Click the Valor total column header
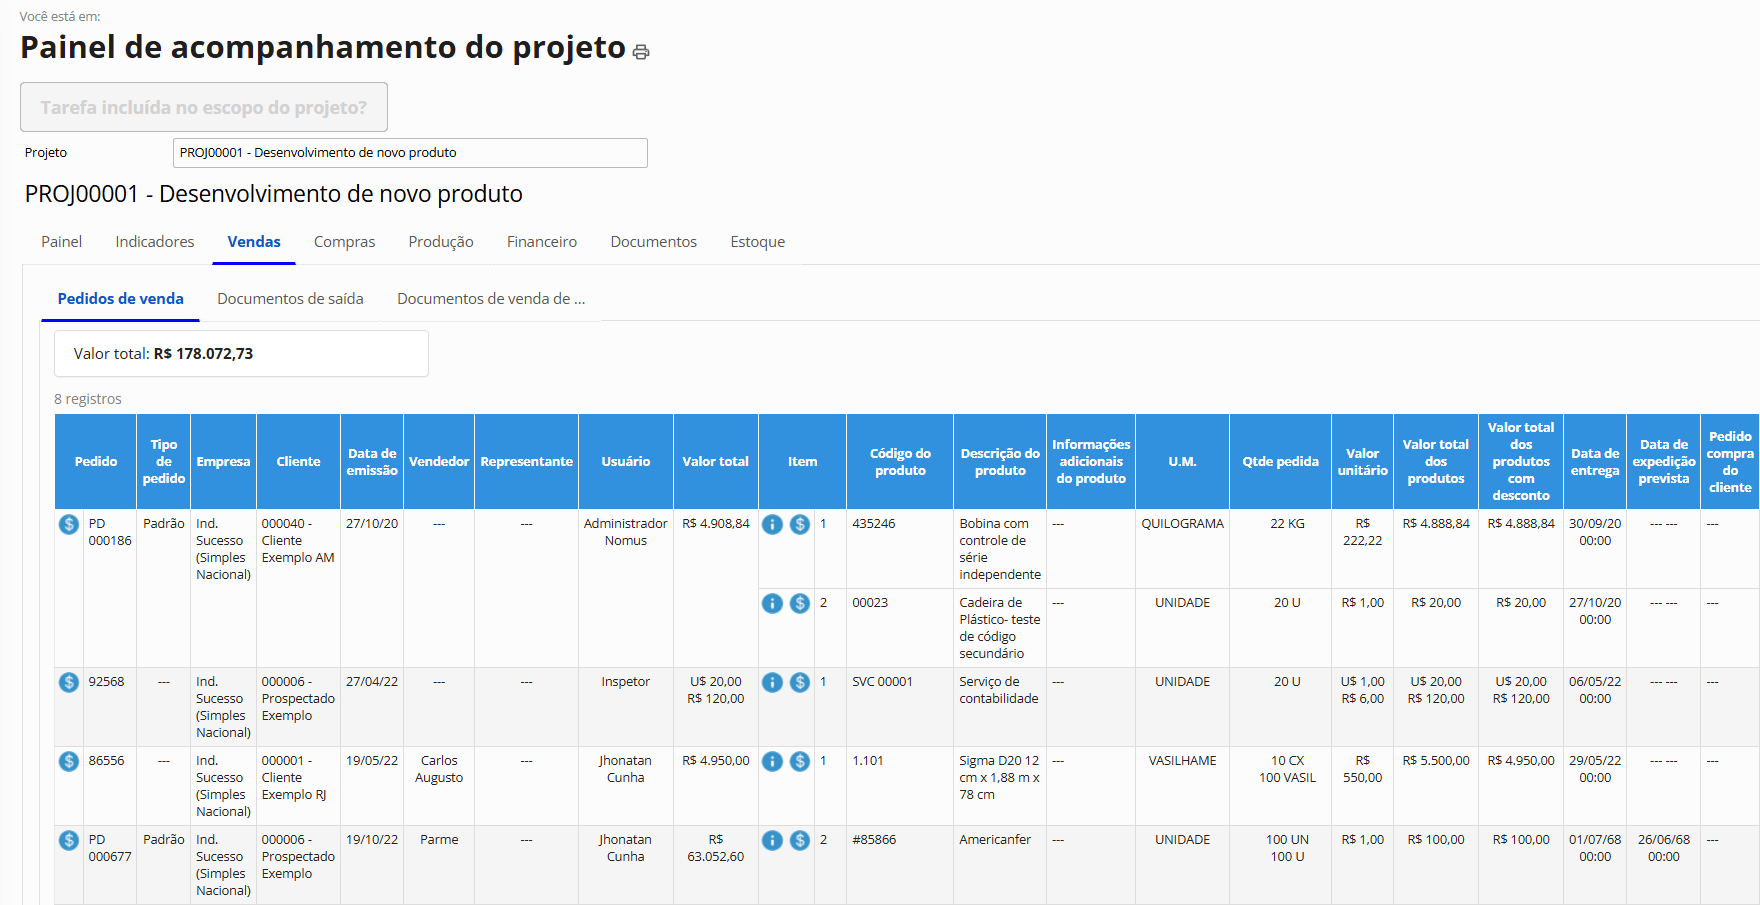This screenshot has width=1760, height=905. (x=715, y=462)
